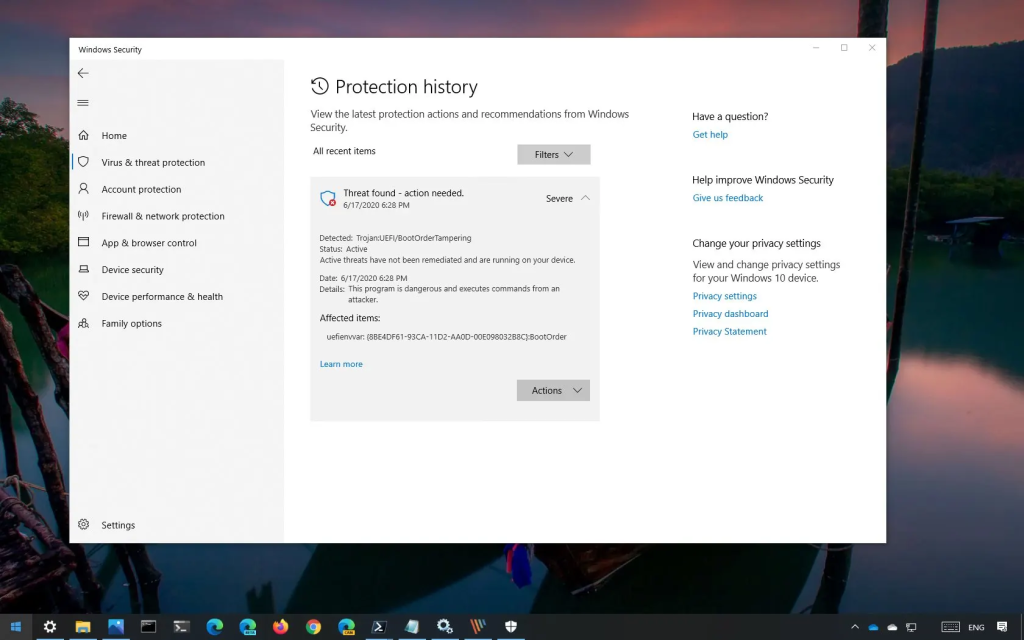Open the orange striped taskbar app icon
This screenshot has height=640, width=1024.
478,627
